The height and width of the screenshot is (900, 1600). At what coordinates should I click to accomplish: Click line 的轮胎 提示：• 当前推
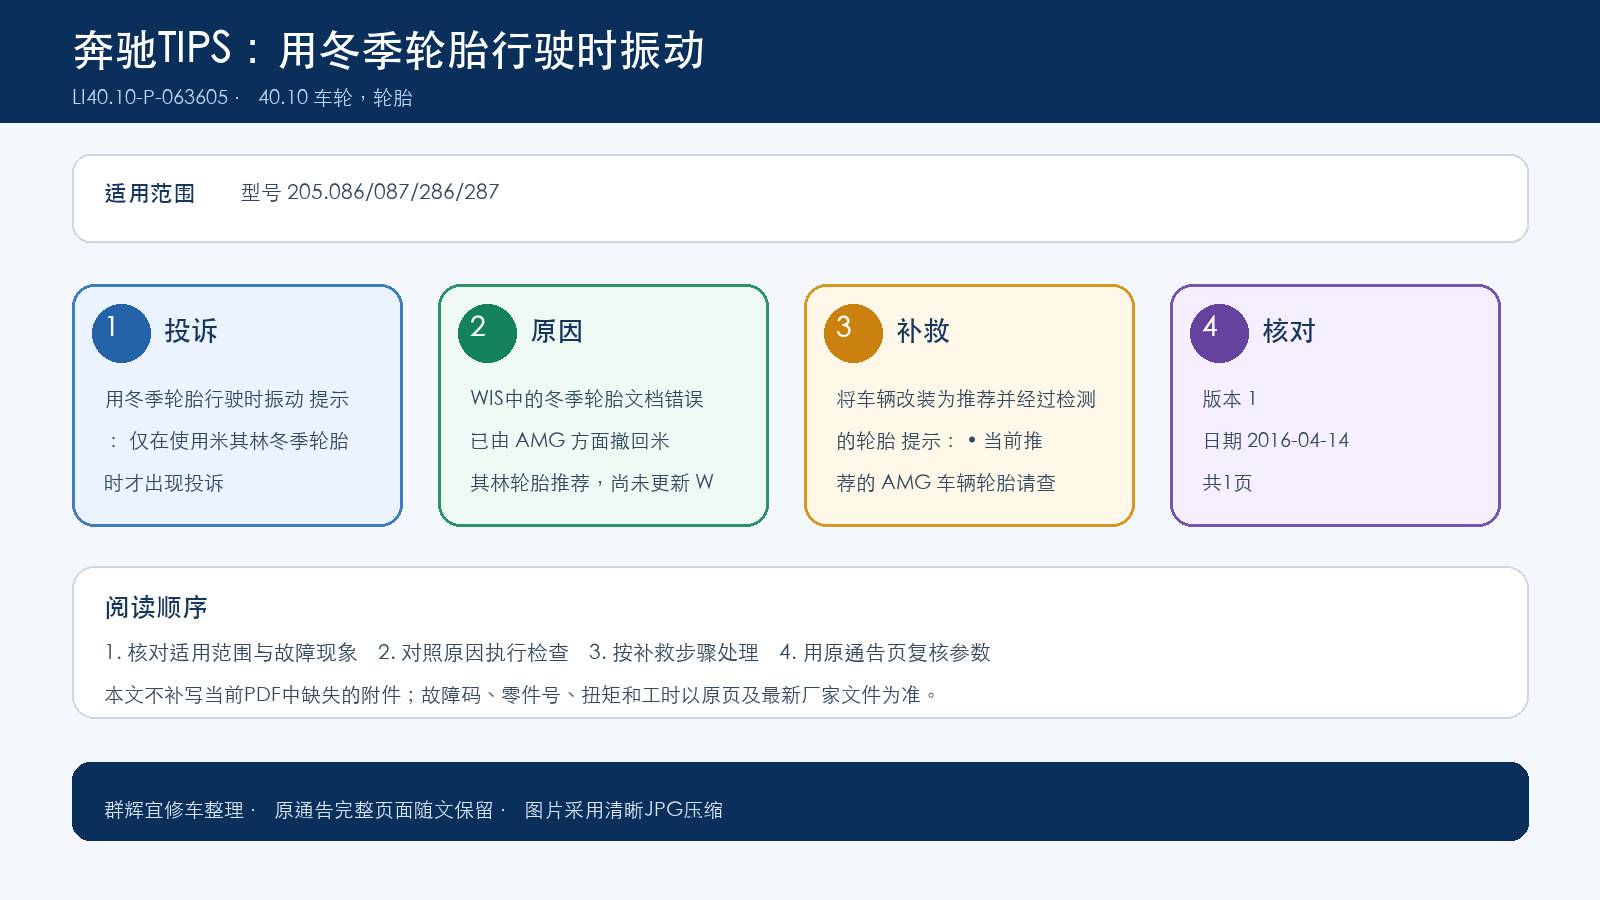(939, 441)
